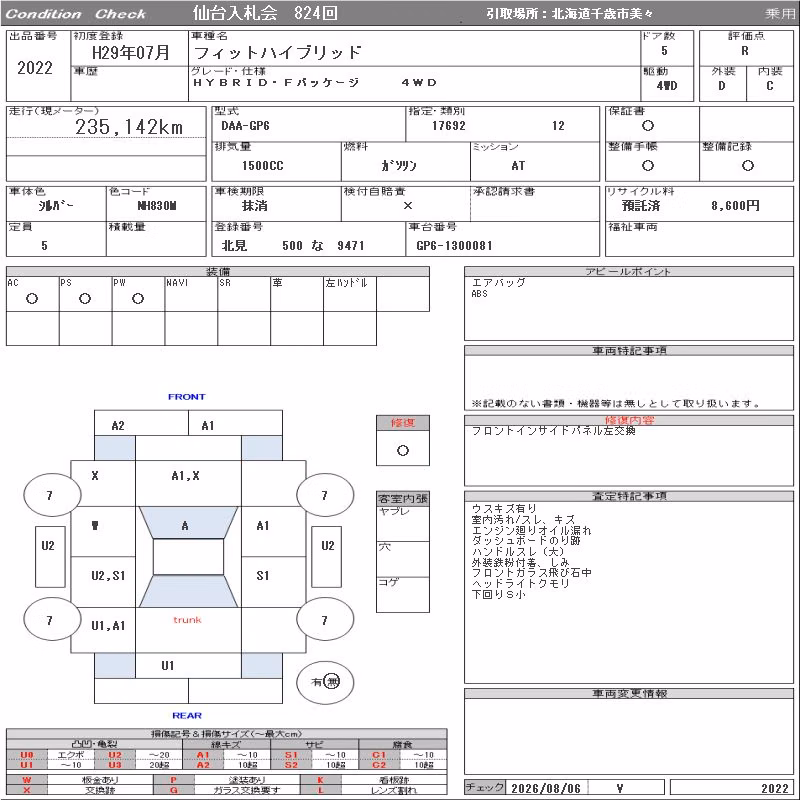
Task: Select repair detail 'フロントインサイドパネル左交換'
Action: [553, 431]
